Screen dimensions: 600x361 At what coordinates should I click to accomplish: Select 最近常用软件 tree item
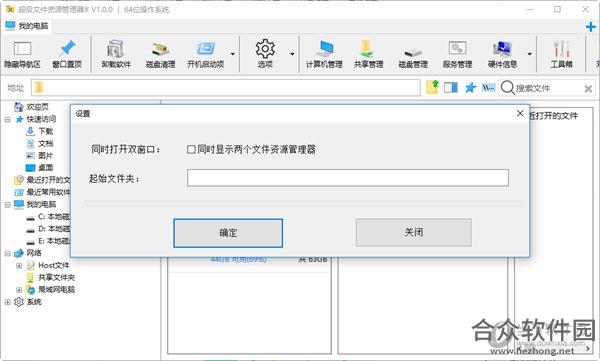pos(48,192)
